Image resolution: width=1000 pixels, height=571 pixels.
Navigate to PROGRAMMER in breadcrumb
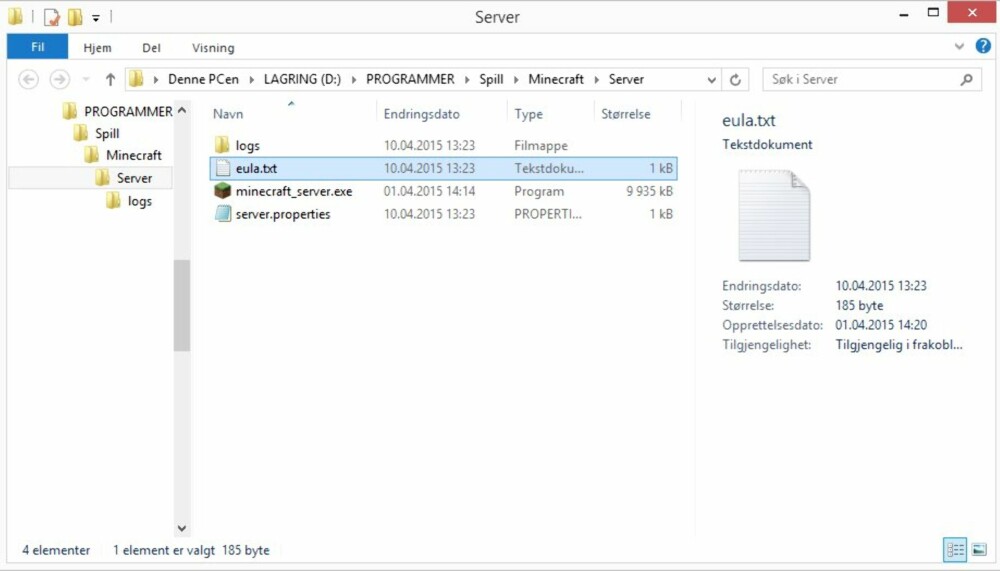(410, 79)
